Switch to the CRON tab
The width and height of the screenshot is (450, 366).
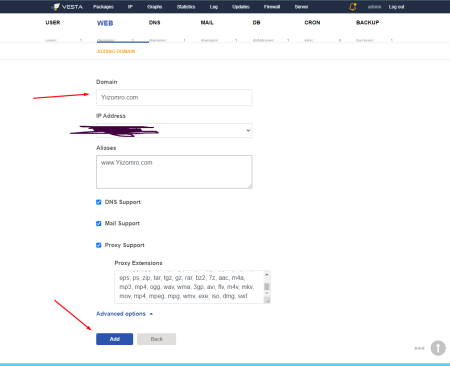(312, 23)
